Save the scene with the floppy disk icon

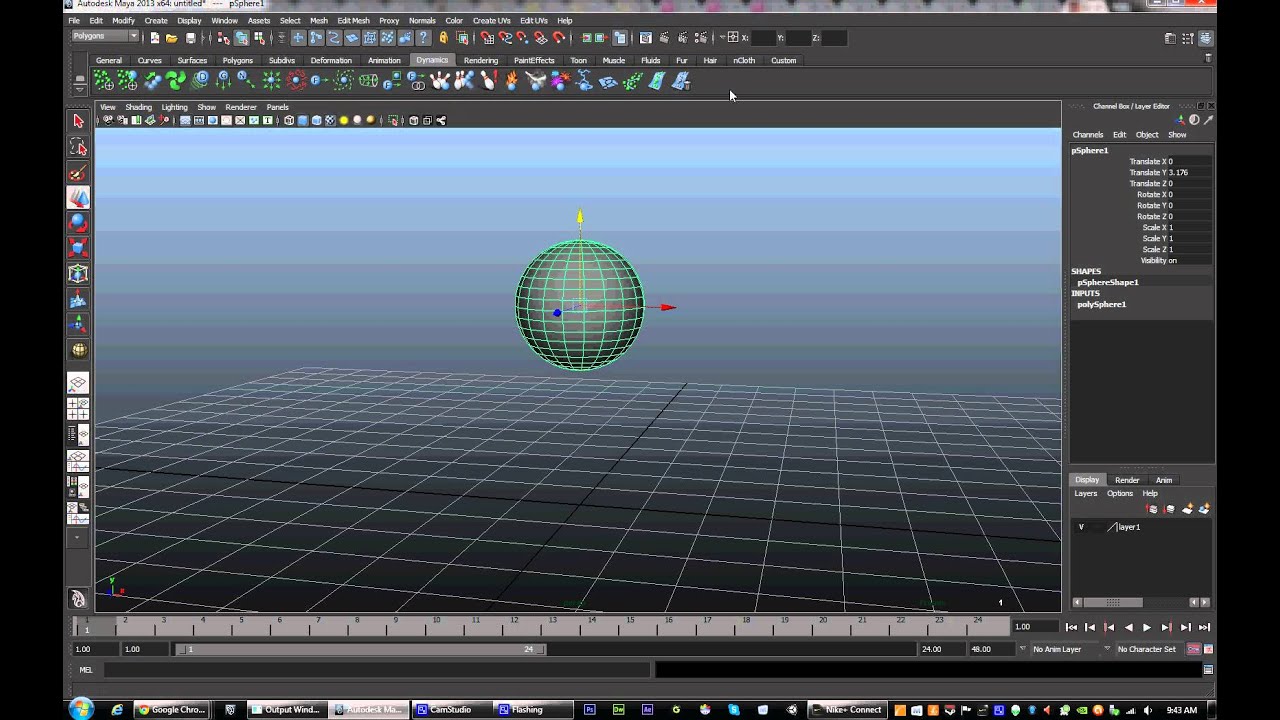click(x=190, y=38)
